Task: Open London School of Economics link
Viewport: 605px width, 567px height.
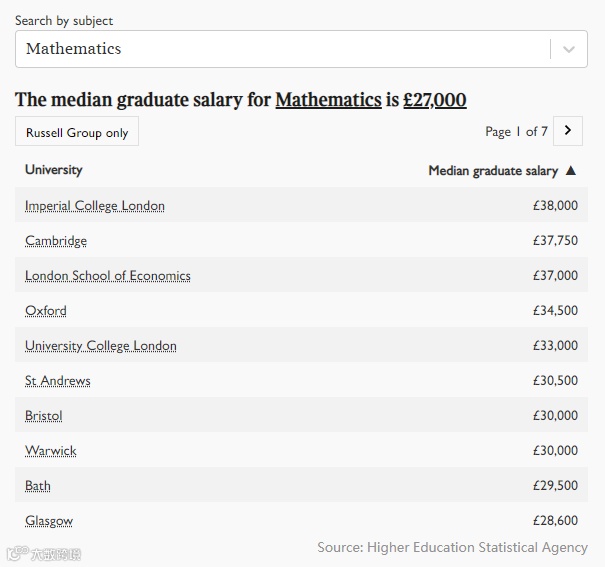Action: pos(108,276)
